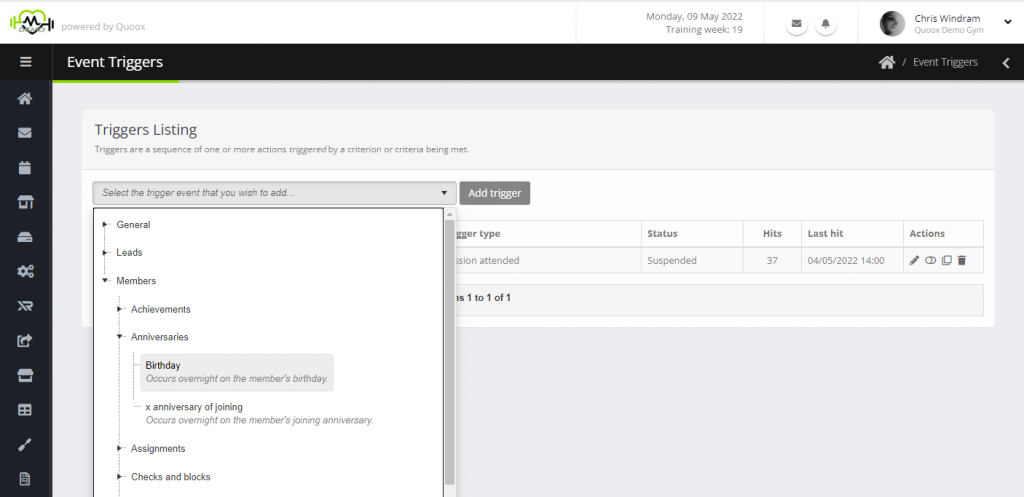Open the gears settings icon in the sidebar
This screenshot has height=497, width=1024.
point(25,272)
